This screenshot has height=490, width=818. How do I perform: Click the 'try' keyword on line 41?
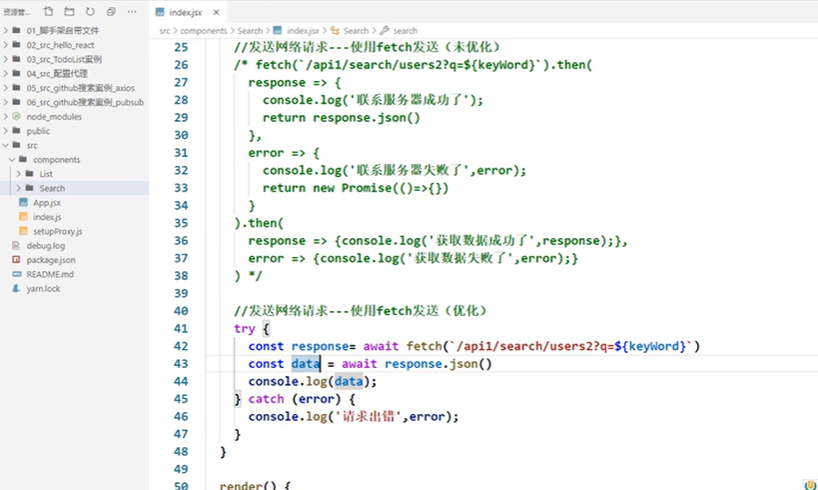(x=245, y=329)
